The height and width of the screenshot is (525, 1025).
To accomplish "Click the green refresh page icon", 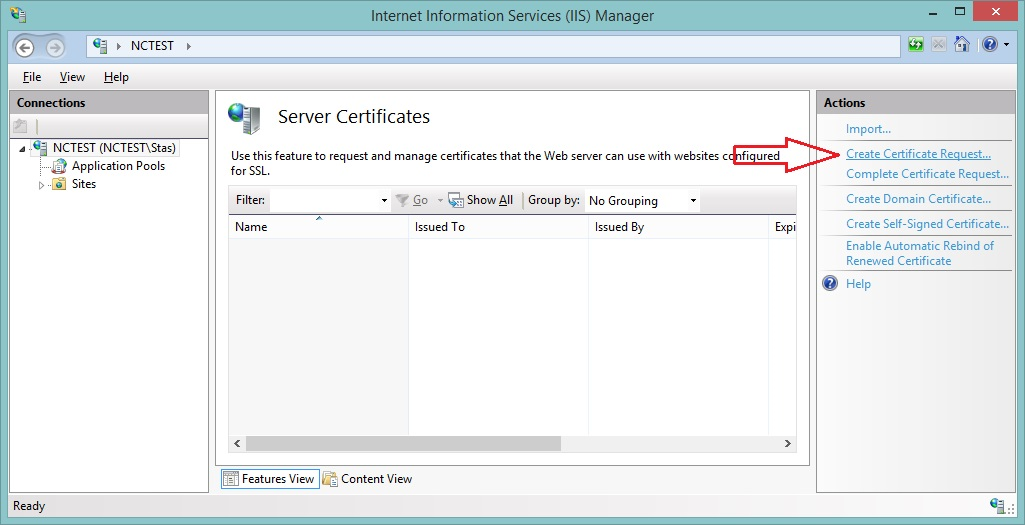I will pyautogui.click(x=916, y=45).
